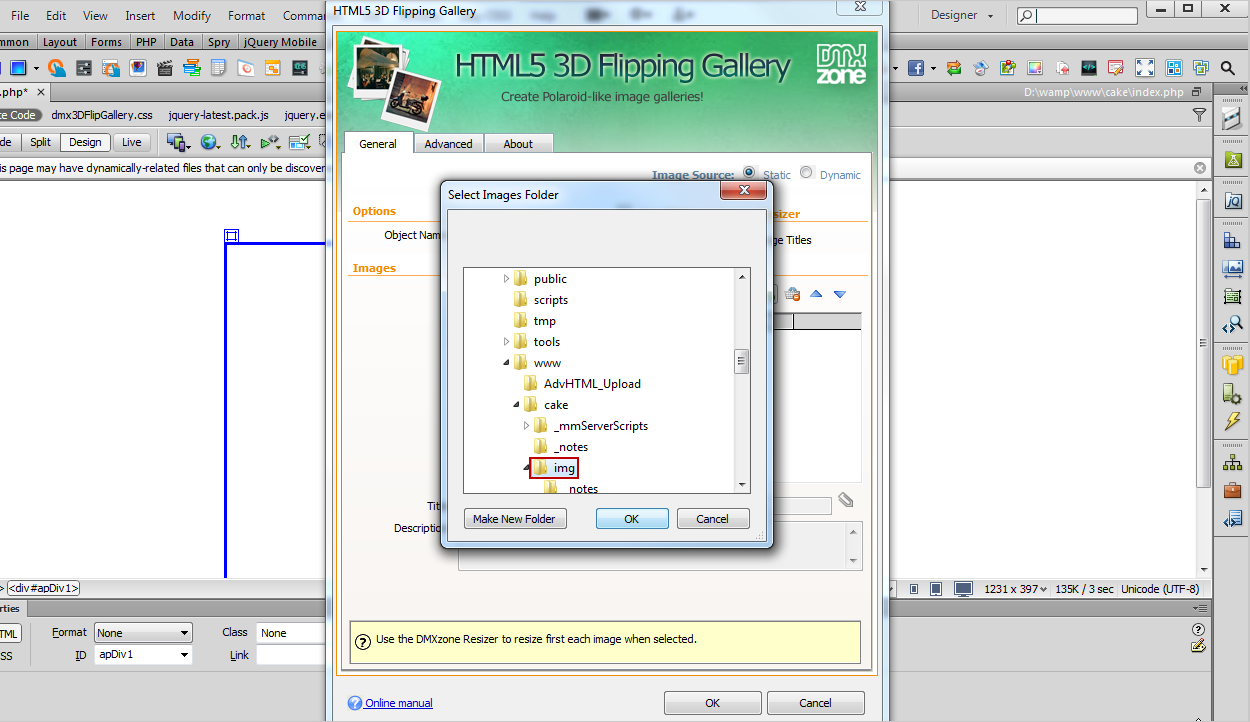Click the move image down arrow
The height and width of the screenshot is (722, 1250).
click(840, 294)
